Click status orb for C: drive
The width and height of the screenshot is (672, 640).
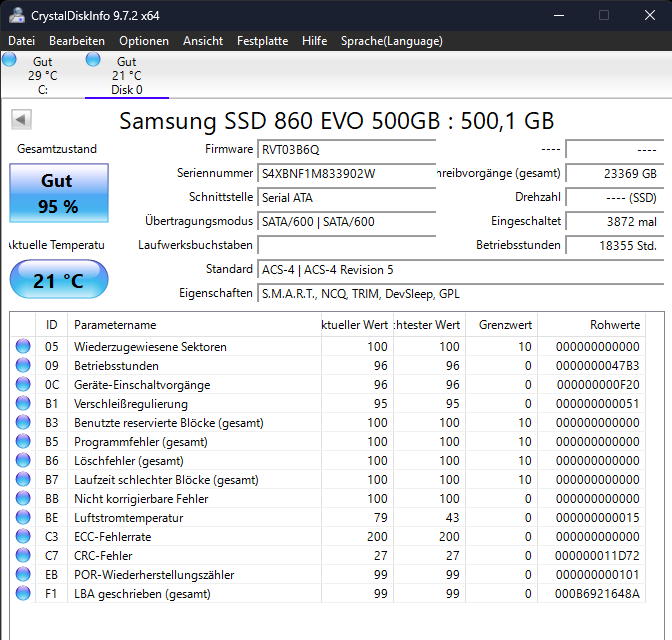click(x=9, y=60)
